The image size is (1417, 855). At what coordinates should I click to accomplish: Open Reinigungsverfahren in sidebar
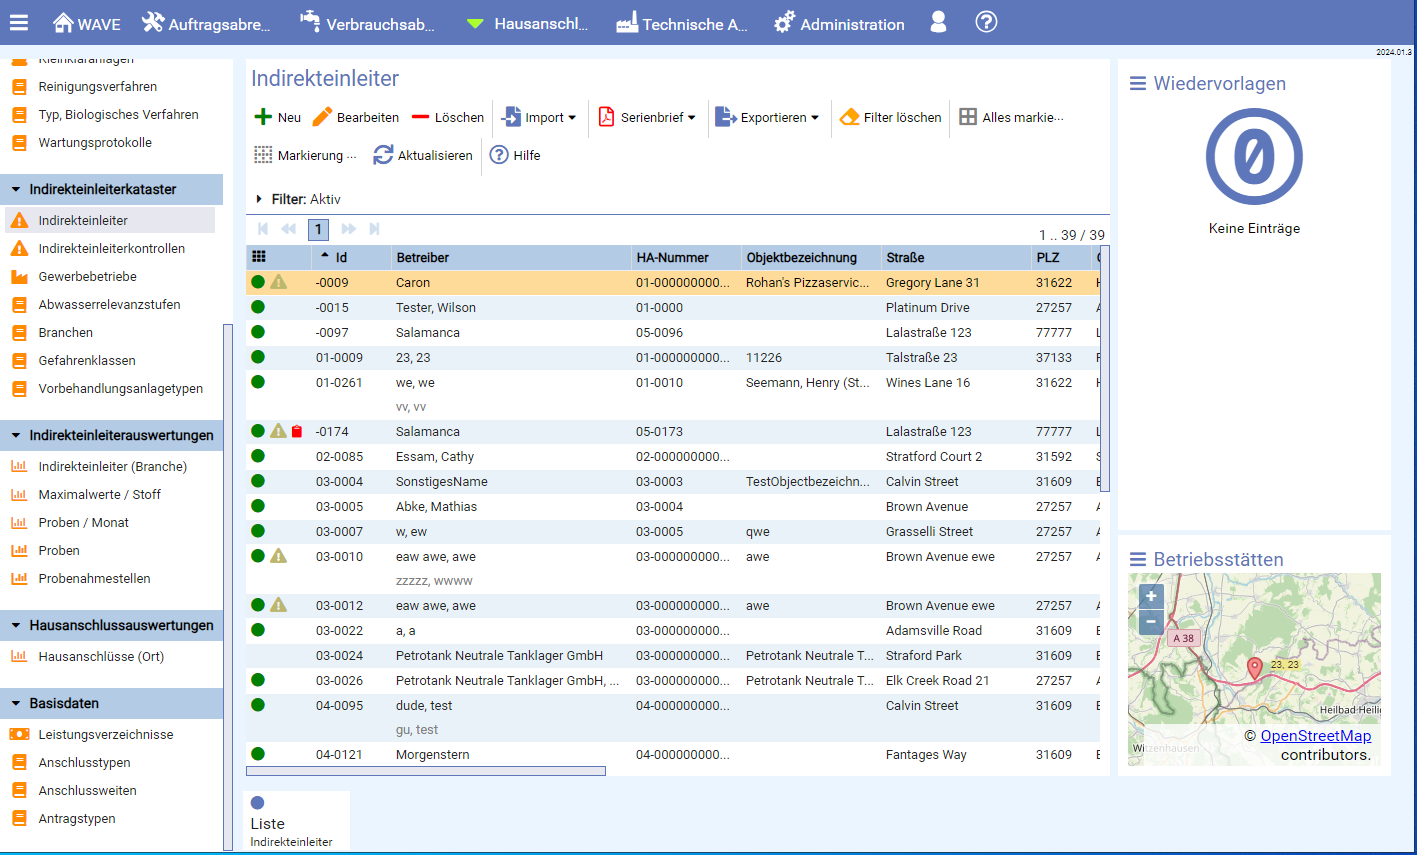97,86
